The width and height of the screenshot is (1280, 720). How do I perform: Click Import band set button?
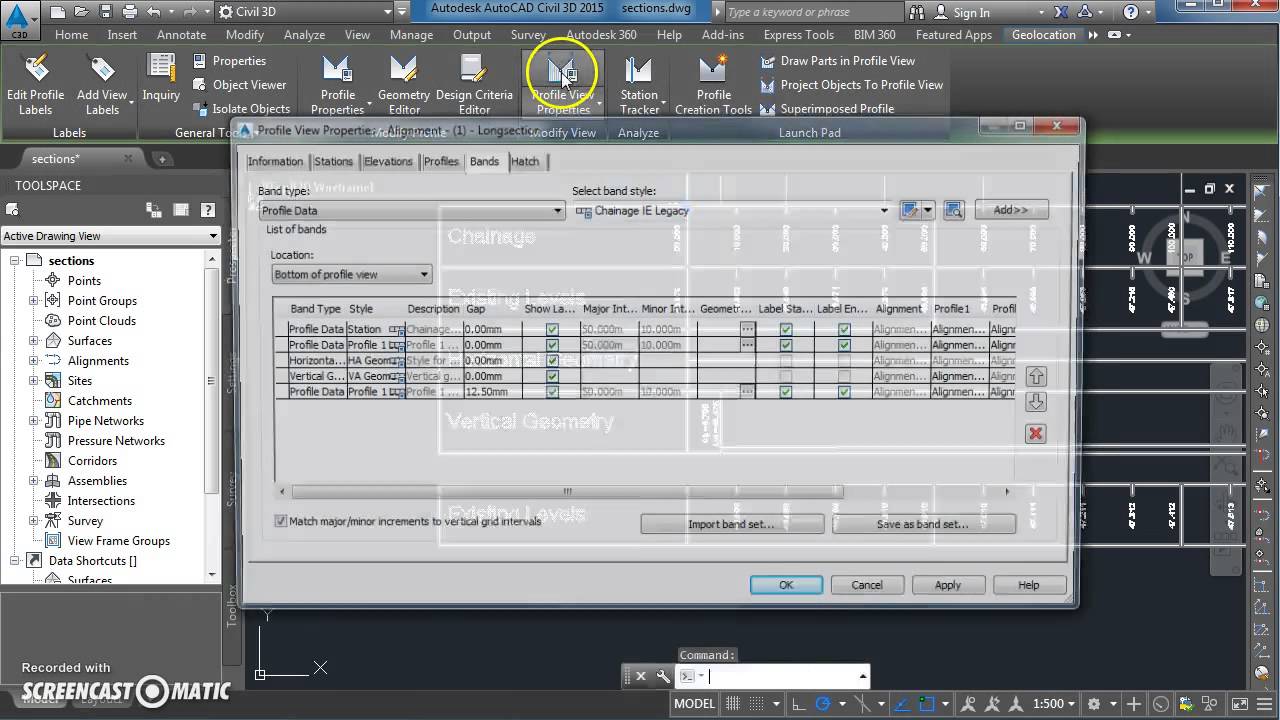pos(732,524)
